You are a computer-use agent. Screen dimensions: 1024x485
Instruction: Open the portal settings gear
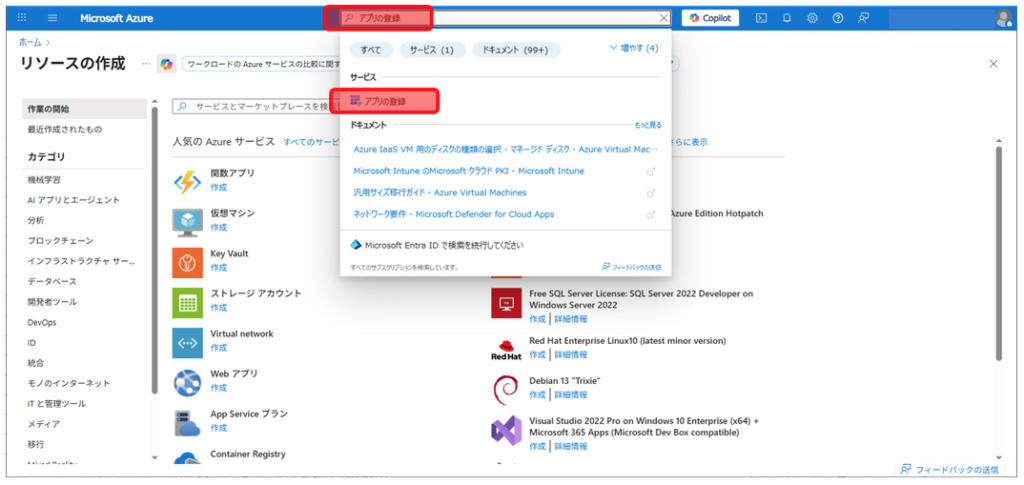click(x=812, y=18)
